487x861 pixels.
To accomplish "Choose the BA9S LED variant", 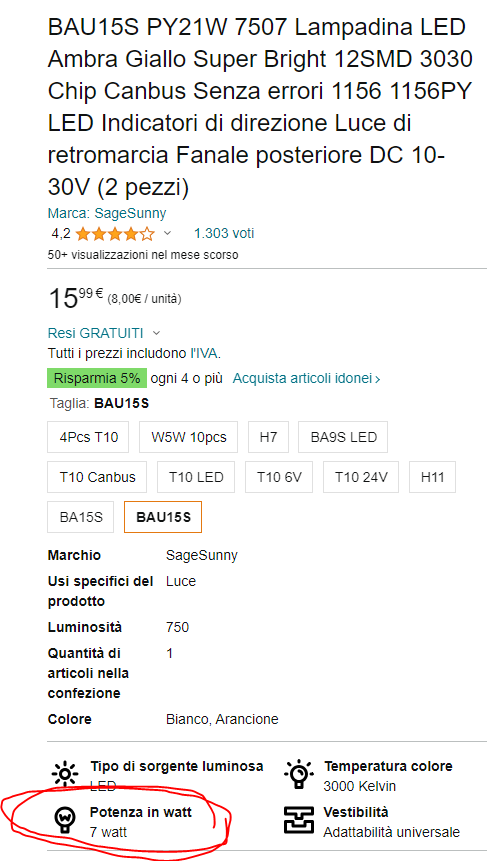I will (343, 437).
